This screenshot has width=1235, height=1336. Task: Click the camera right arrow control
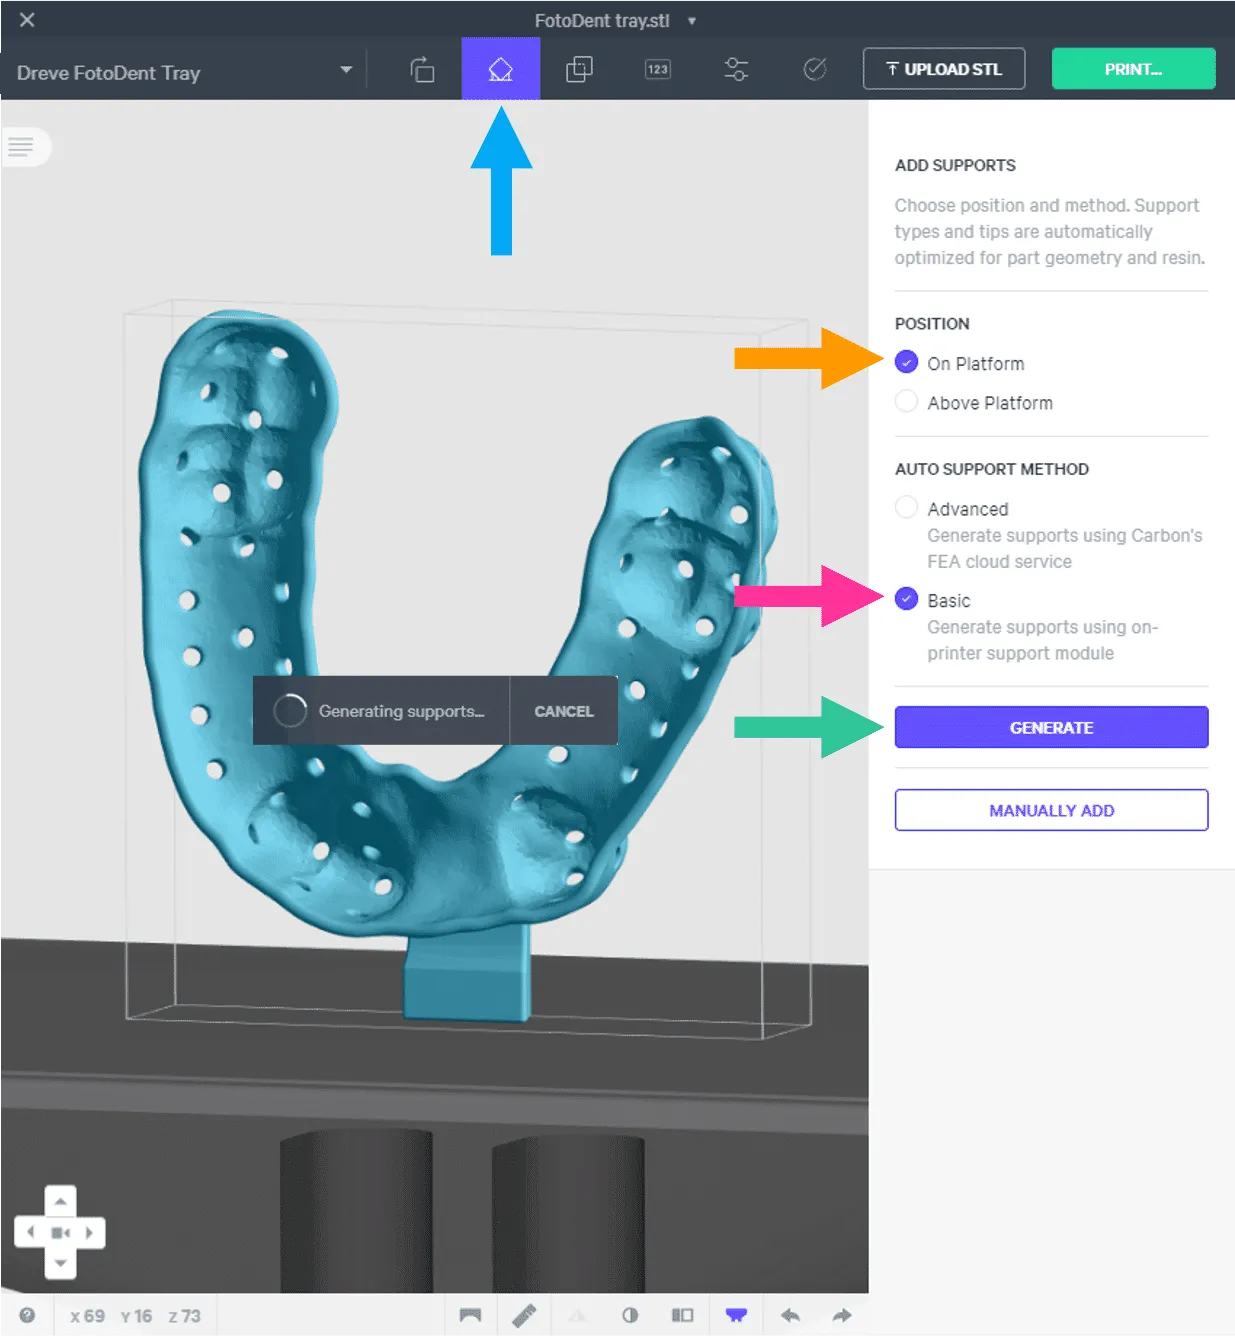91,1232
